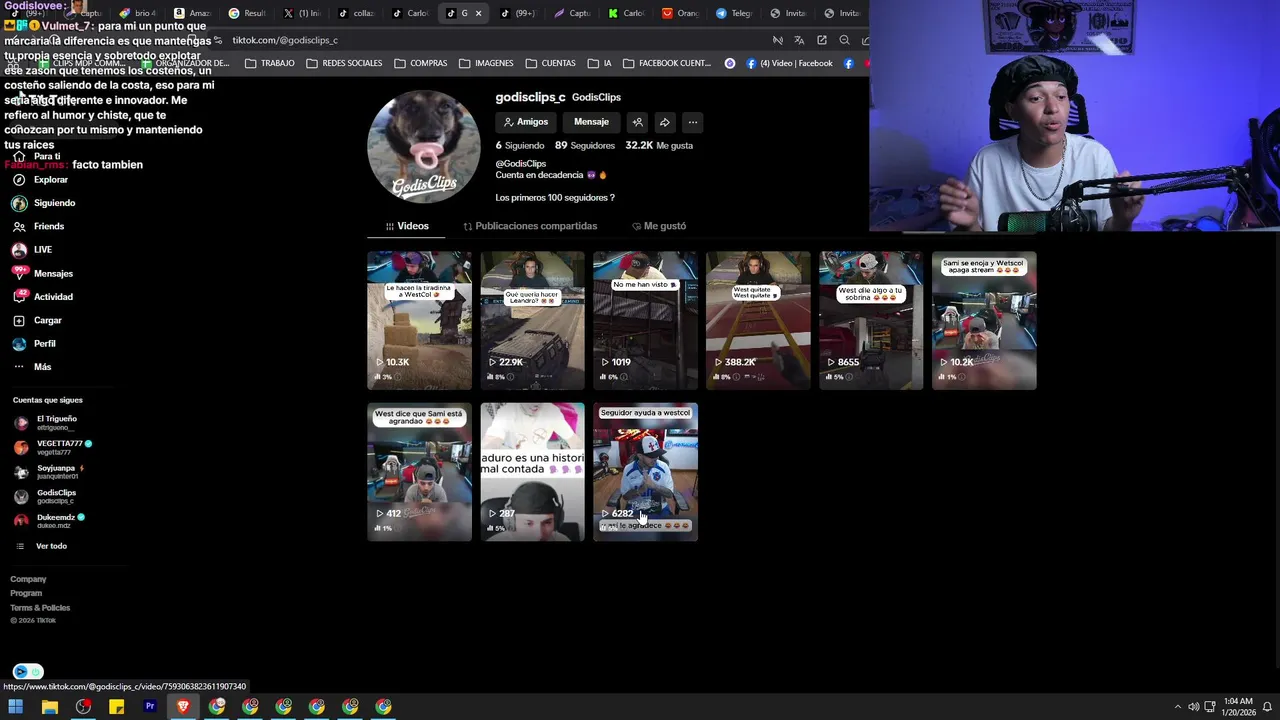Open Actividad notifications
Image resolution: width=1280 pixels, height=720 pixels.
point(43,297)
